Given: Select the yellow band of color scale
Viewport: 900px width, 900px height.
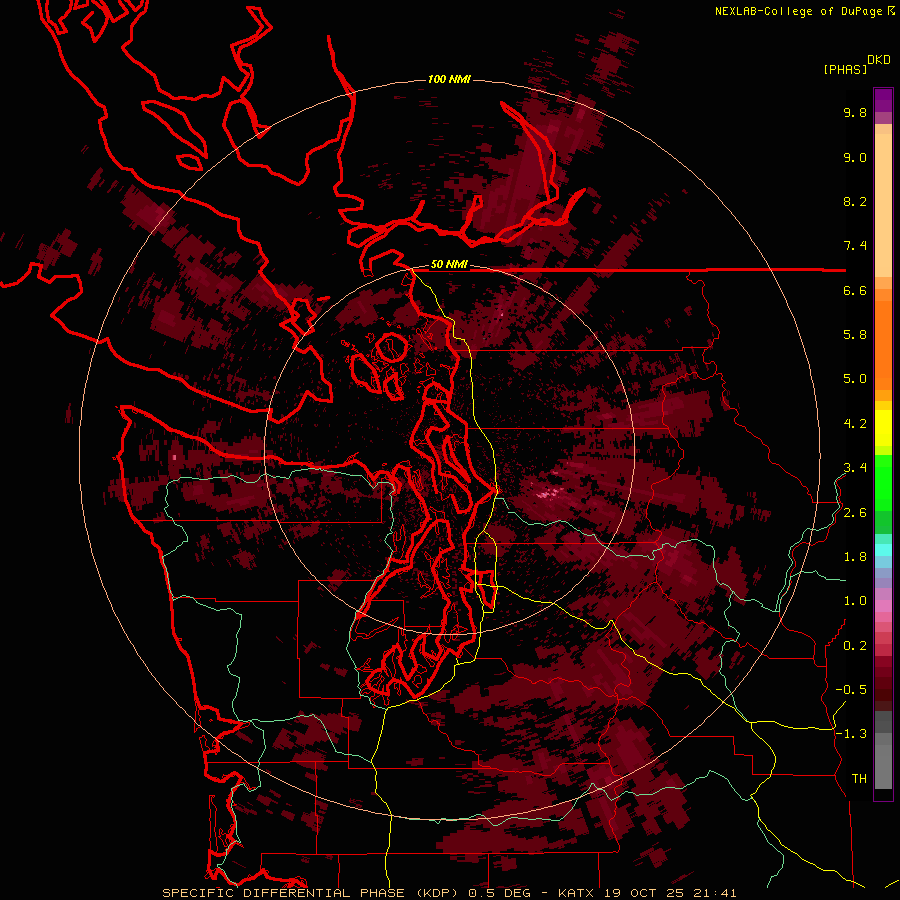Looking at the screenshot, I should click(883, 428).
